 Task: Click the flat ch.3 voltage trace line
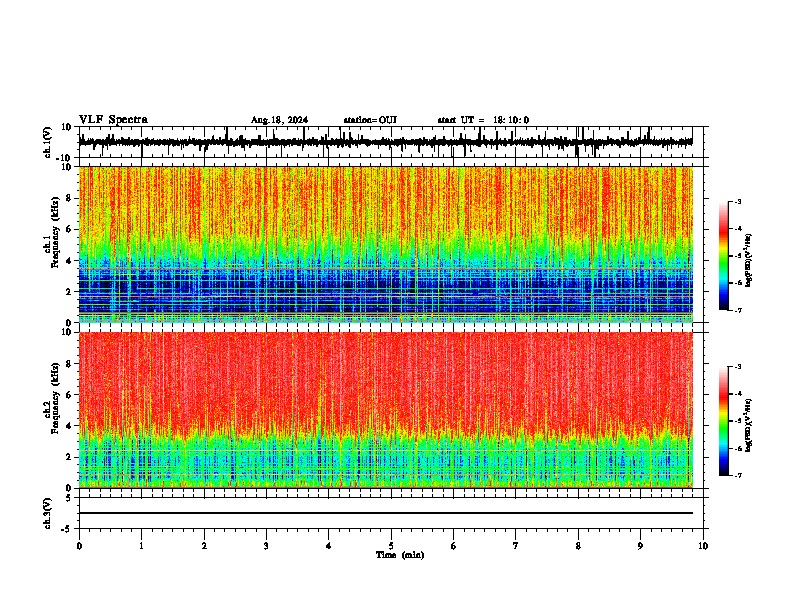tap(386, 513)
